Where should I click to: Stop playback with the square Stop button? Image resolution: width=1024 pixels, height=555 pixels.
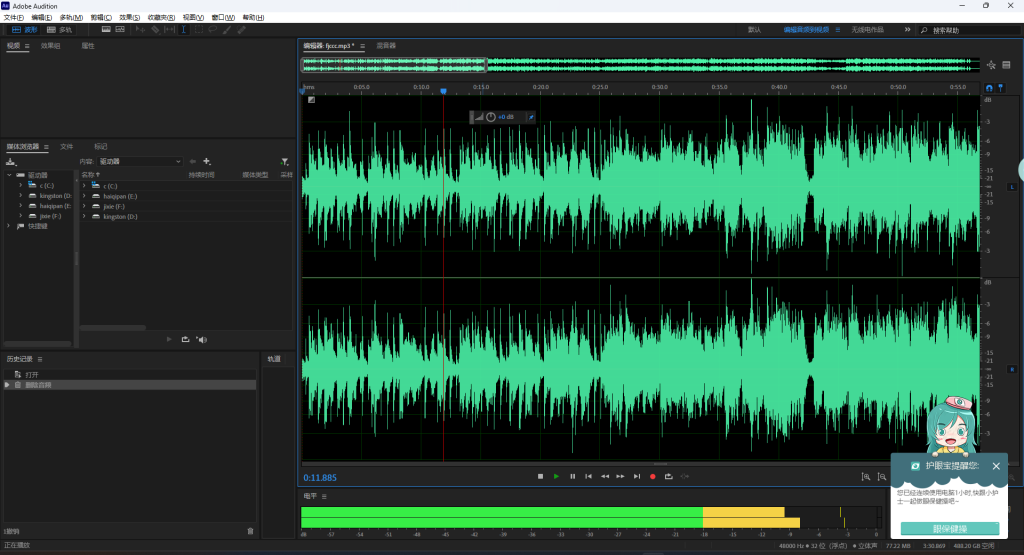(540, 477)
